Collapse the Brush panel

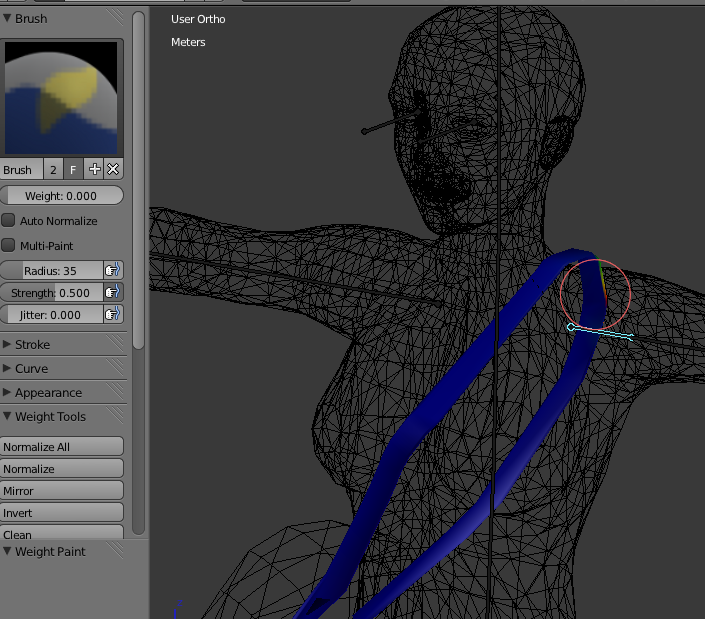(x=7, y=18)
